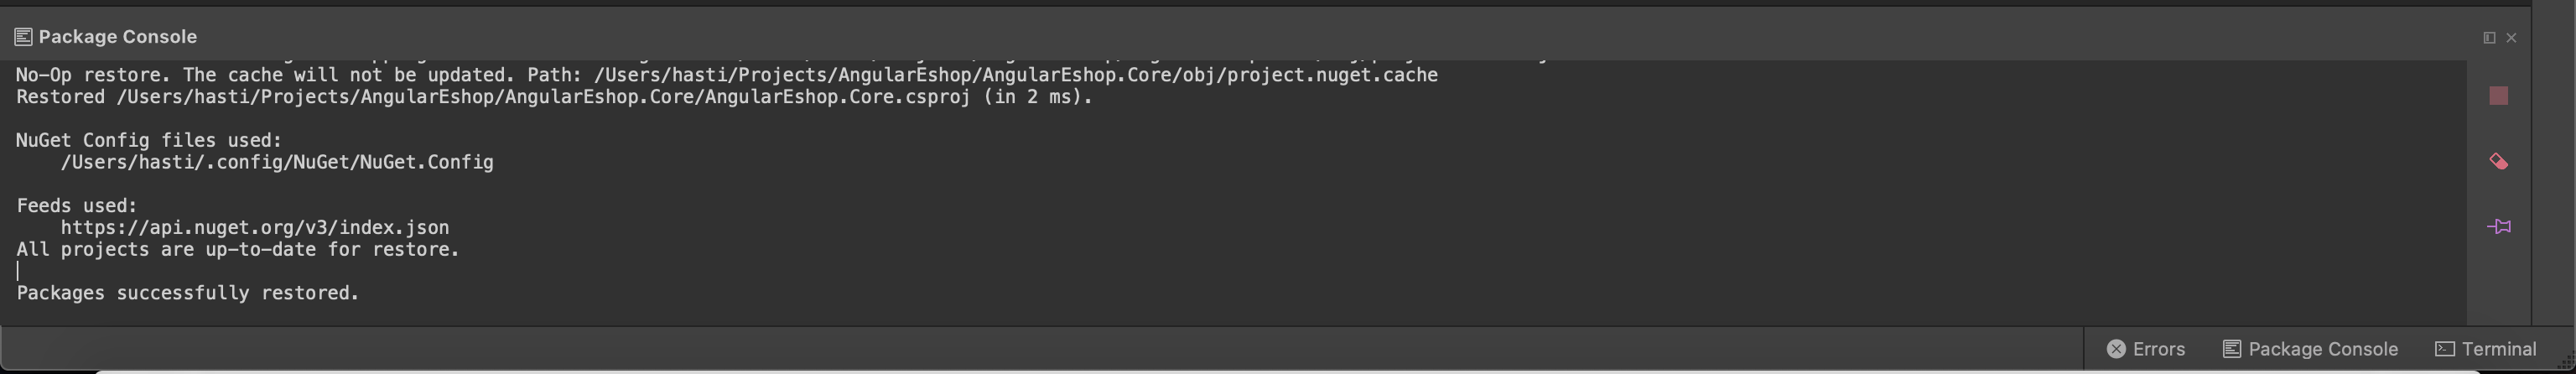This screenshot has width=2576, height=374.
Task: Click the Package Console header icon
Action: [23, 37]
